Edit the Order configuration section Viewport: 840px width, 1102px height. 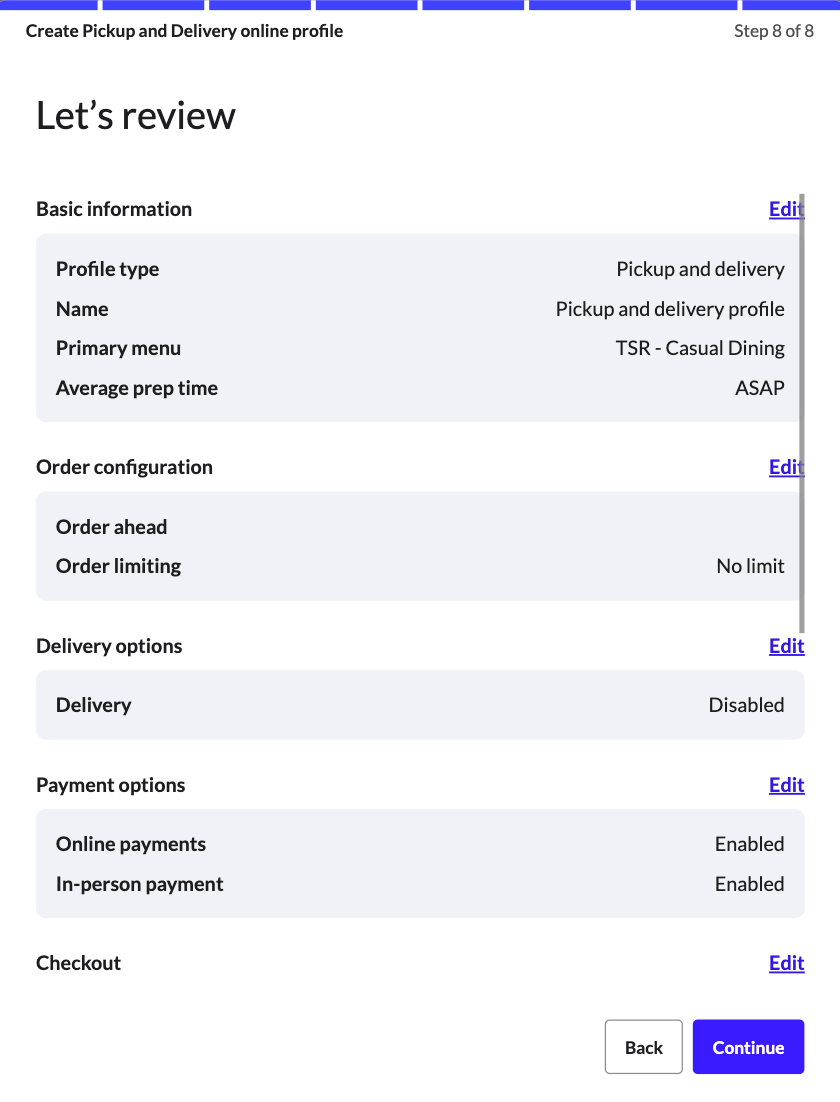click(786, 467)
